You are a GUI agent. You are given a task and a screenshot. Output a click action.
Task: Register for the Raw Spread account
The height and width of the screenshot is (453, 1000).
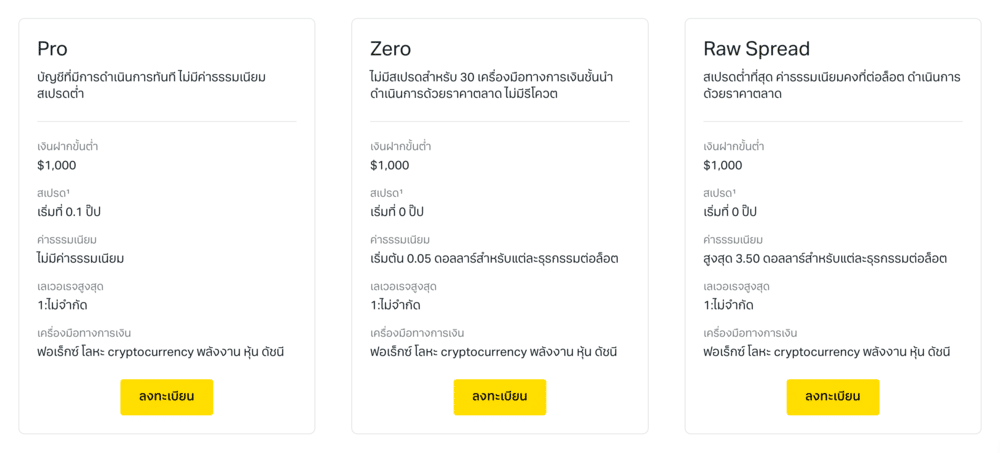click(832, 397)
